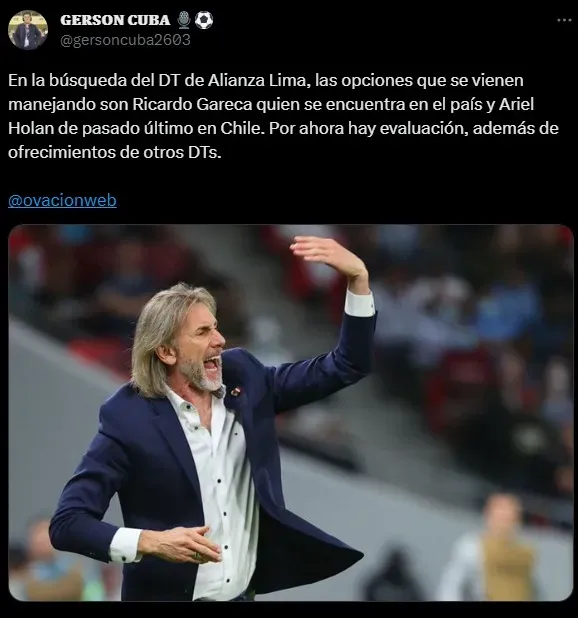Click the word 'Chile' in tweet text
Image resolution: width=578 pixels, height=618 pixels.
[241, 128]
